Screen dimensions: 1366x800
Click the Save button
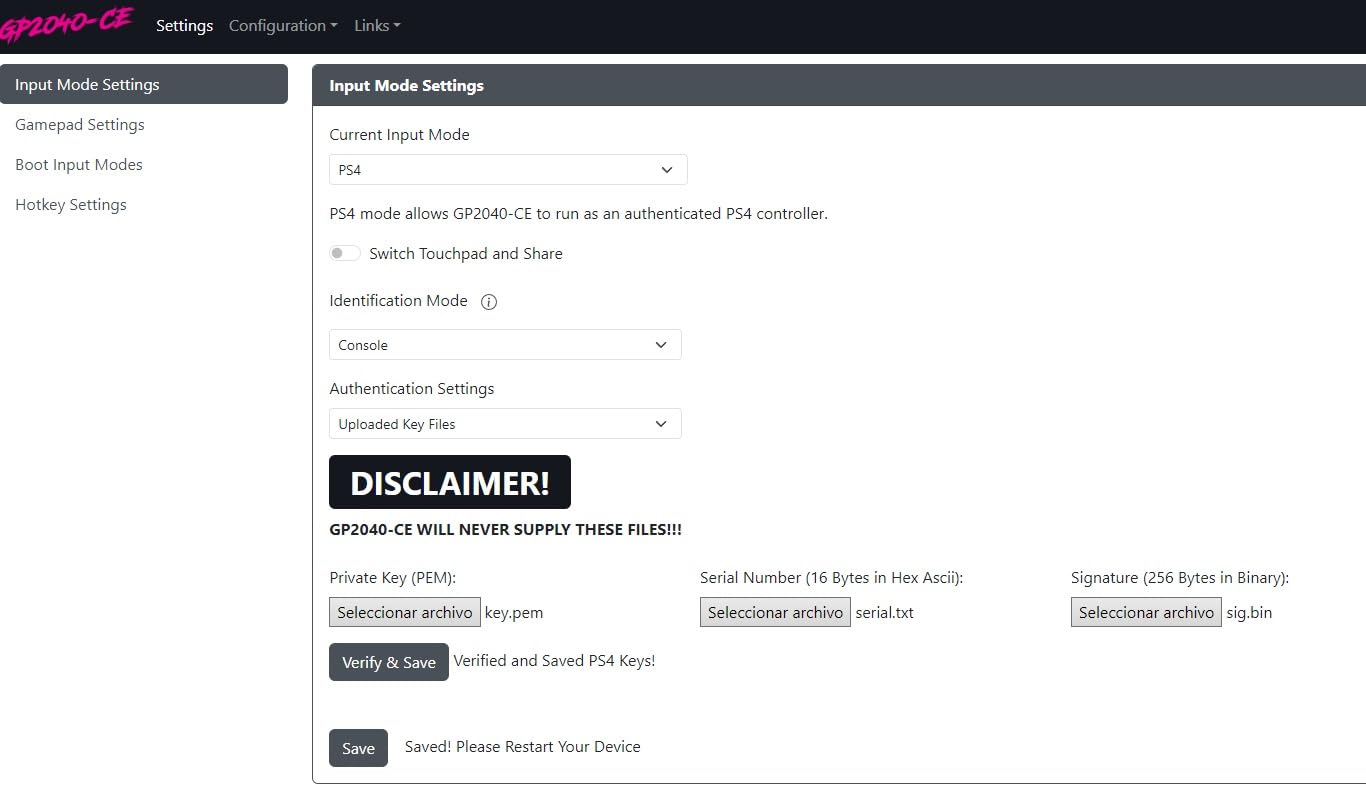[358, 748]
